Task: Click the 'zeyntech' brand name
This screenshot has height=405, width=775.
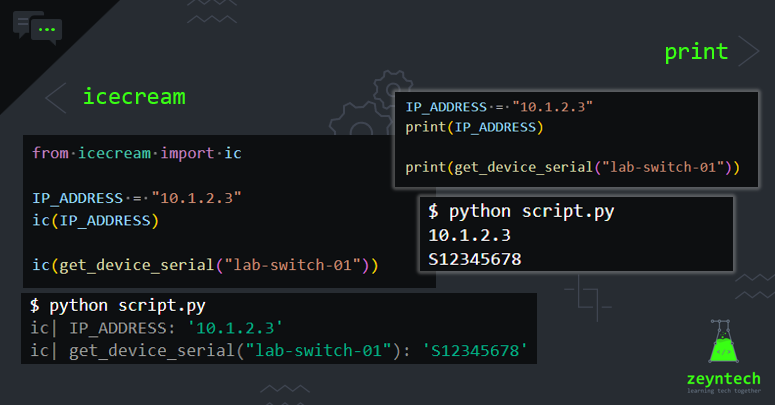Action: 724,379
